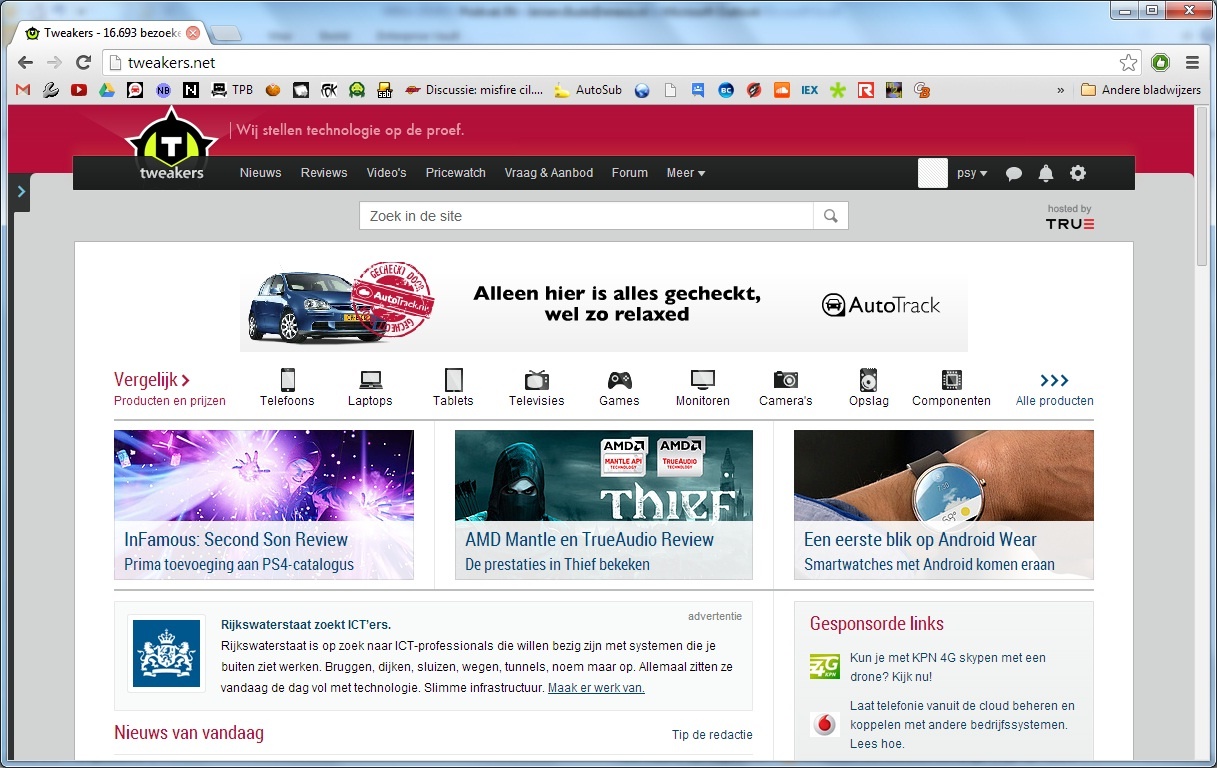1217x768 pixels.
Task: Expand the left sidebar arrow tab
Action: coord(21,191)
